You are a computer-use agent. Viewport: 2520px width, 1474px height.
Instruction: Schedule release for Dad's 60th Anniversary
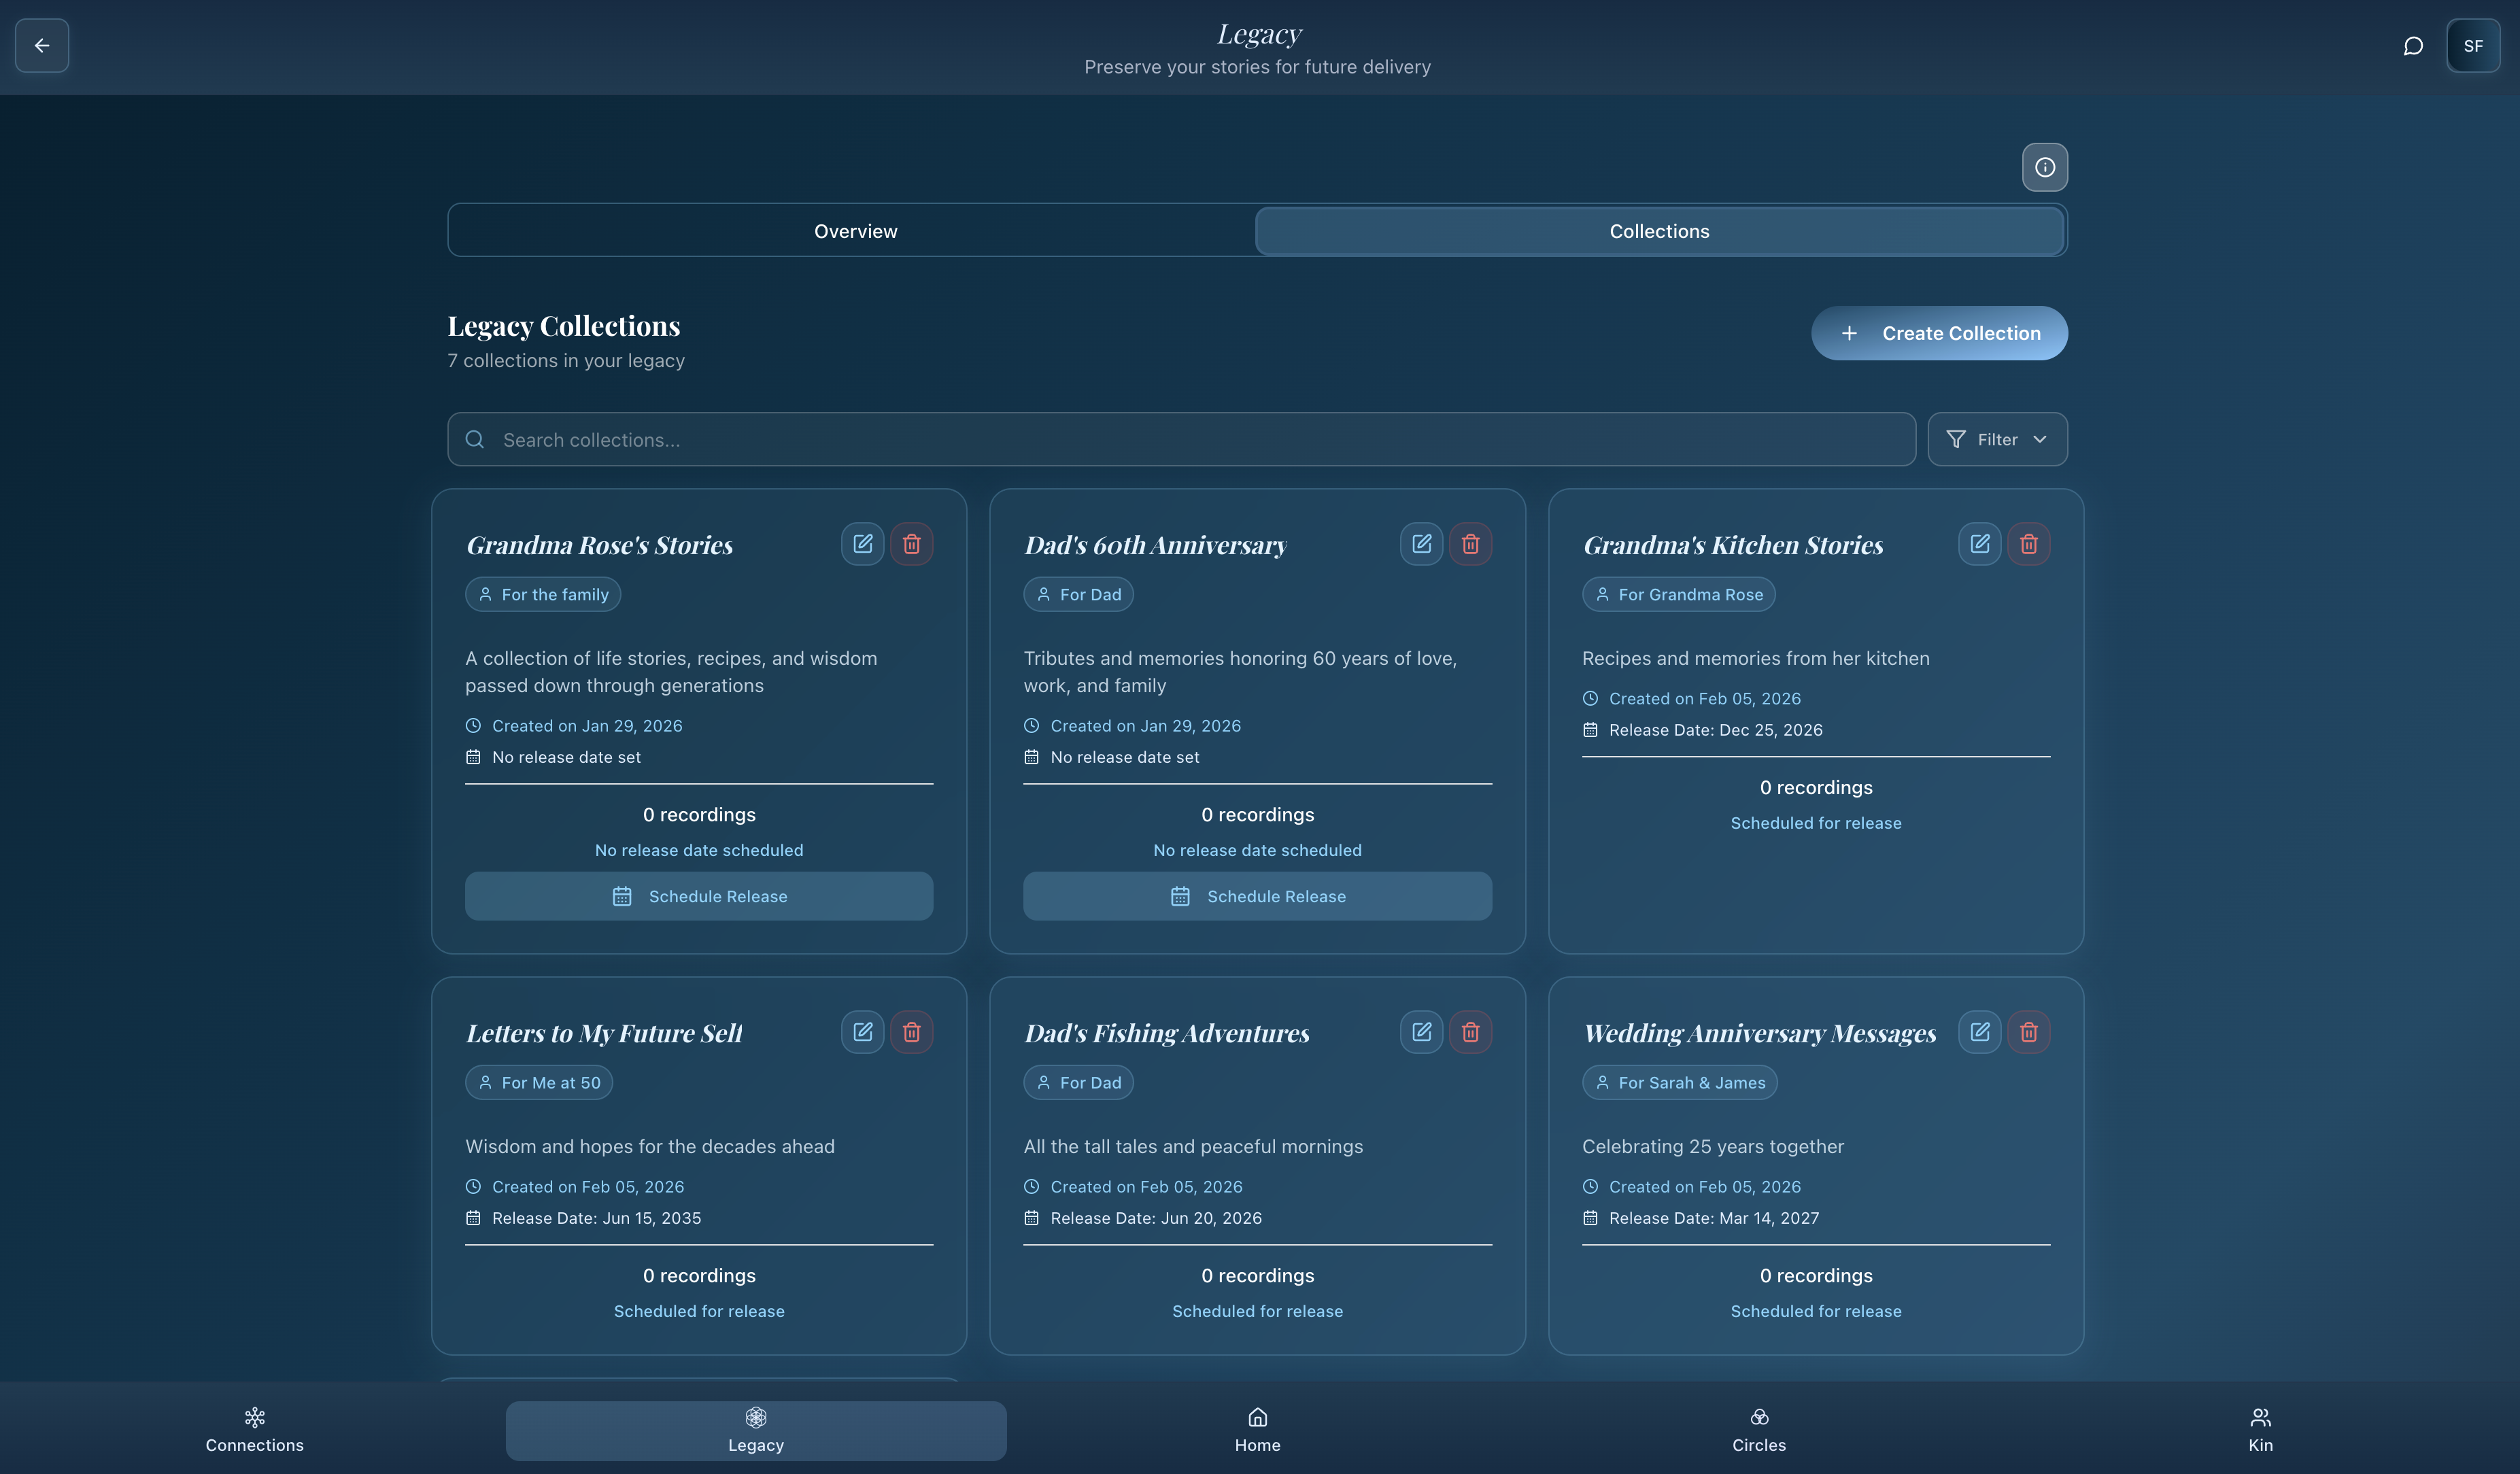(x=1257, y=896)
